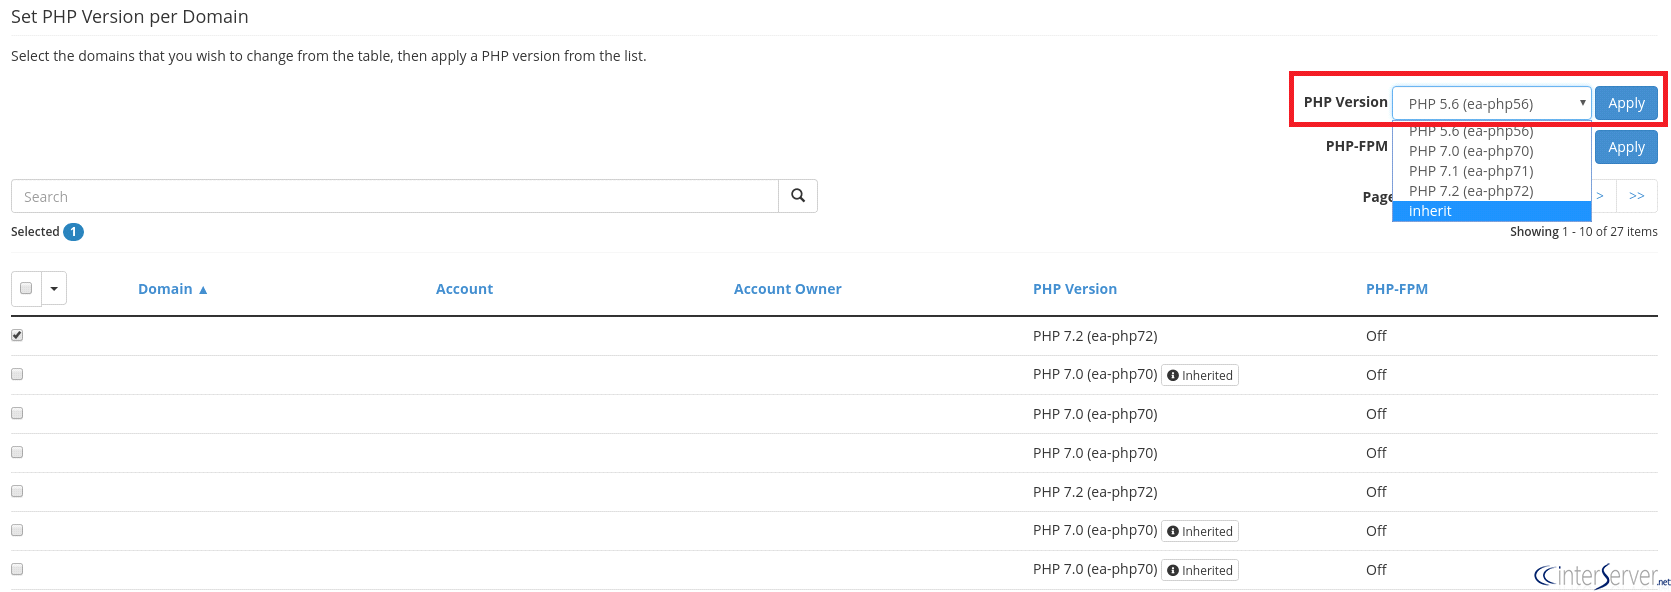Image resolution: width=1671 pixels, height=592 pixels.
Task: Click the ascending sort arrow beside Domain
Action: [203, 290]
